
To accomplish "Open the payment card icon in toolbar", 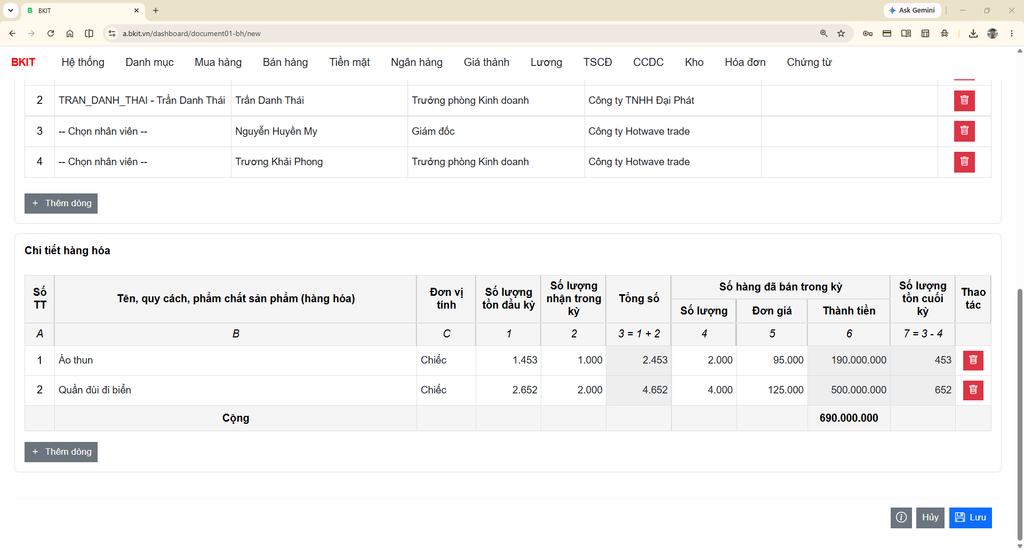I will (887, 33).
